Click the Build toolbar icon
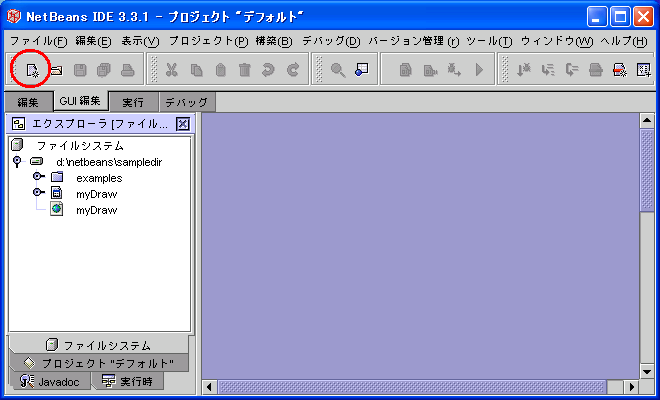This screenshot has height=400, width=660. click(430, 70)
